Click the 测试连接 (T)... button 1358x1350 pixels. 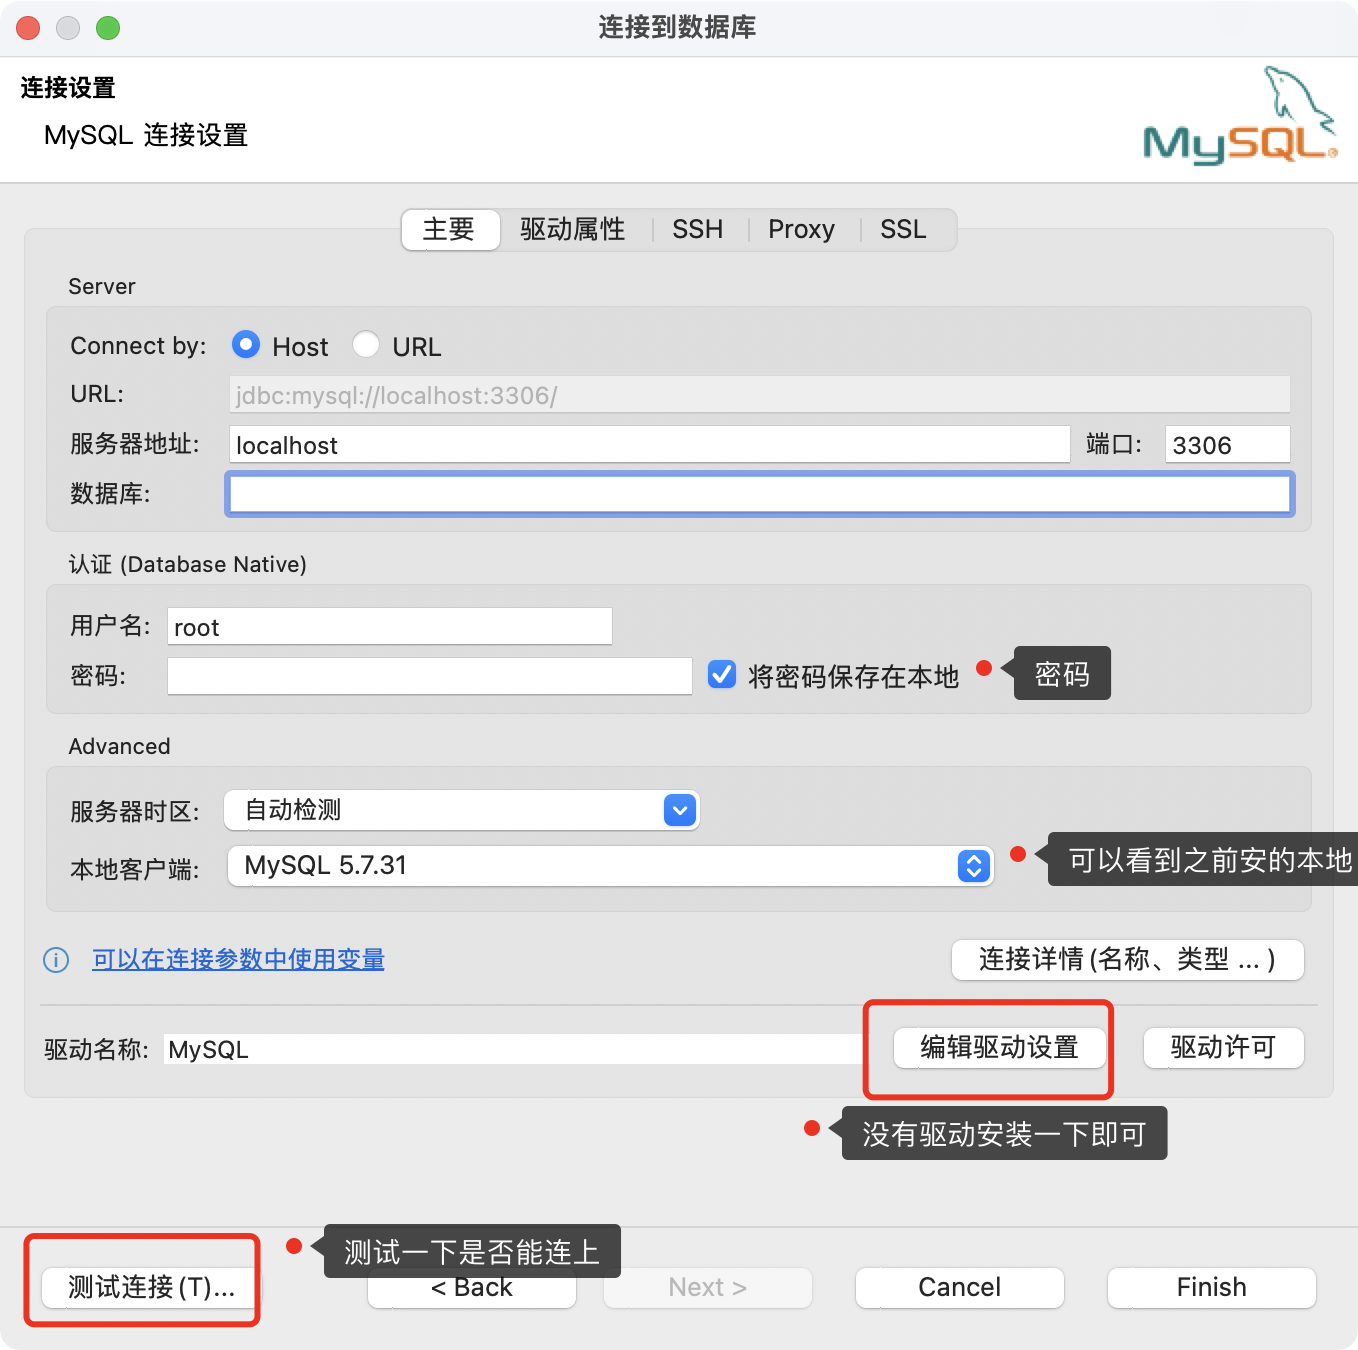click(152, 1287)
